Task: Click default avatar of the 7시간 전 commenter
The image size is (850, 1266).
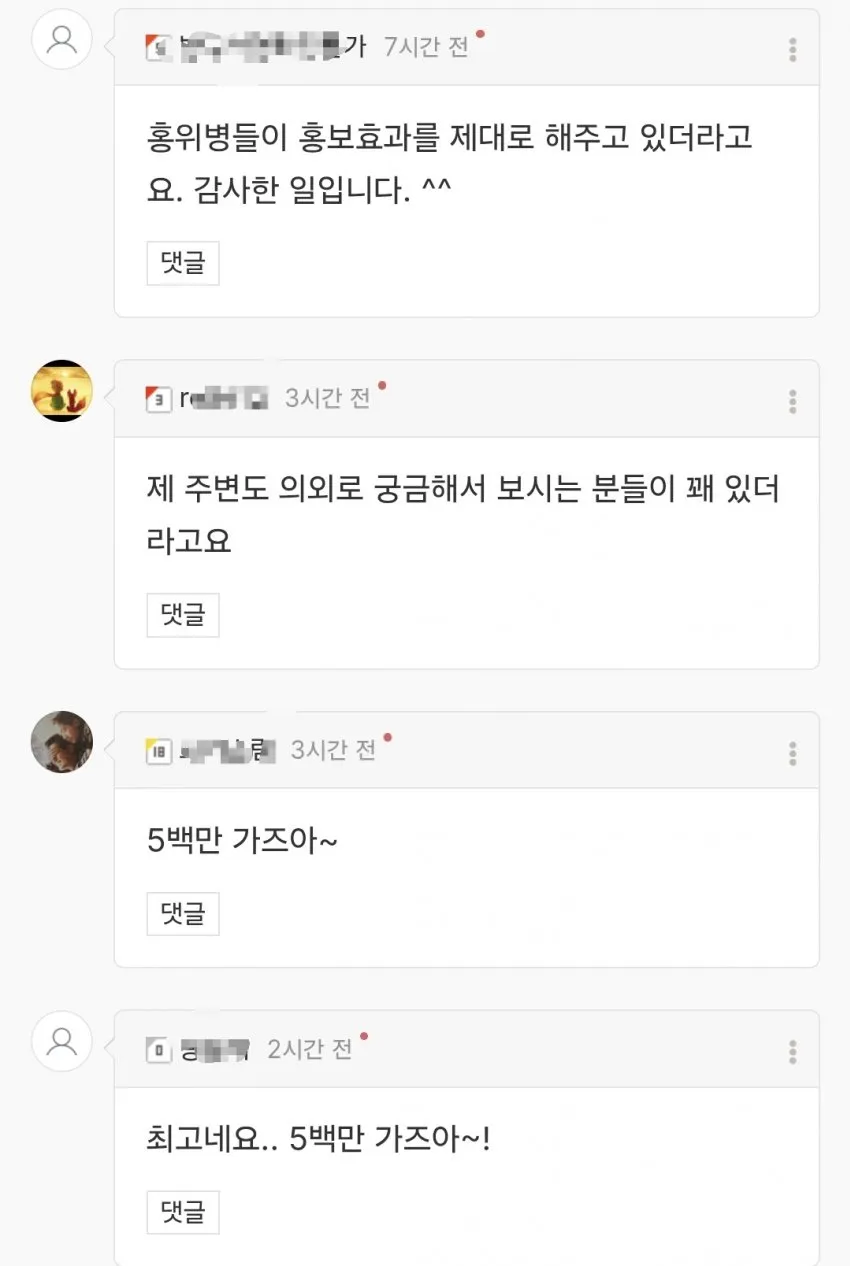Action: pyautogui.click(x=62, y=40)
